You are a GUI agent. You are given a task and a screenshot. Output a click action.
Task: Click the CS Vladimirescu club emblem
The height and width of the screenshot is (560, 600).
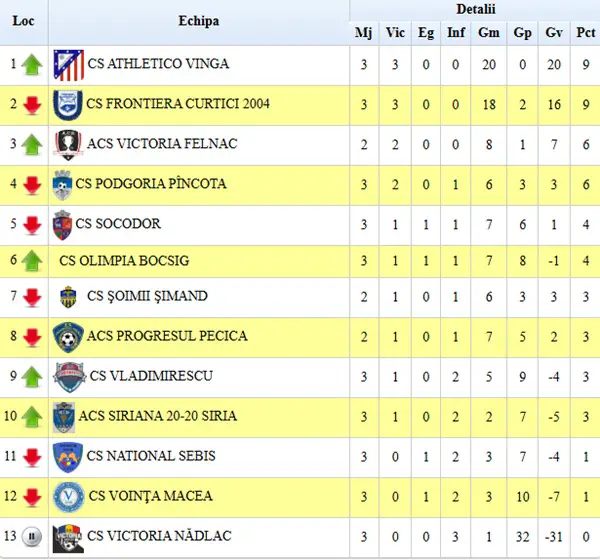[70, 377]
